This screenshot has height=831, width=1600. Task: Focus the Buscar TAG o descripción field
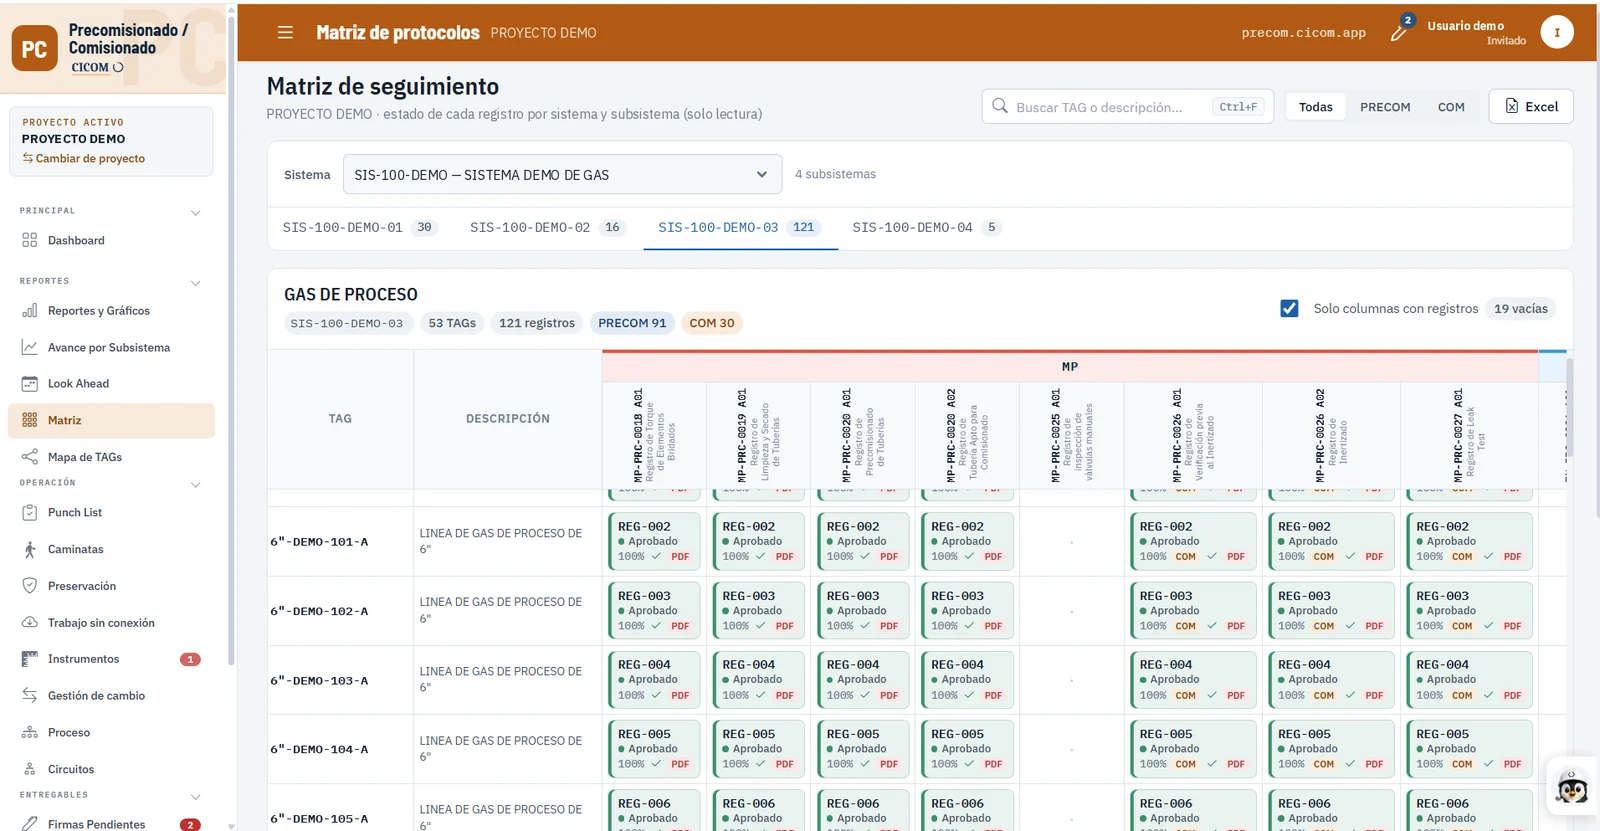[1128, 107]
